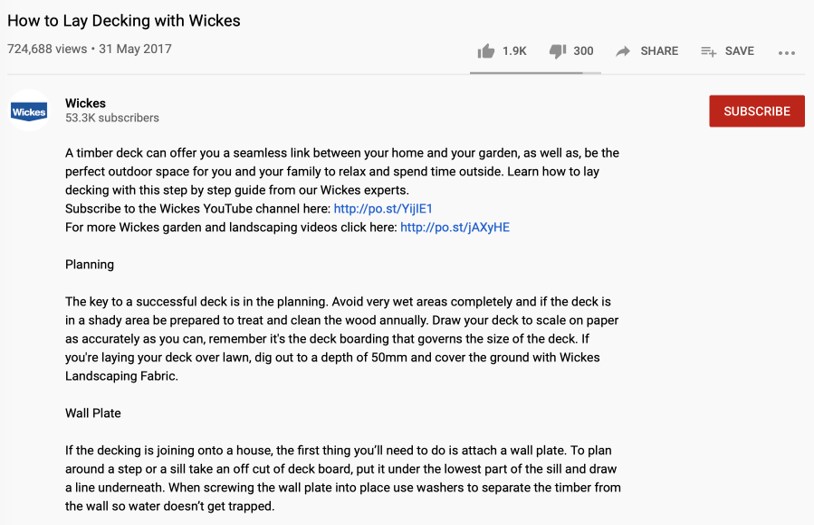Subscribe to the Wickes channel
This screenshot has height=525, width=814.
(x=757, y=111)
